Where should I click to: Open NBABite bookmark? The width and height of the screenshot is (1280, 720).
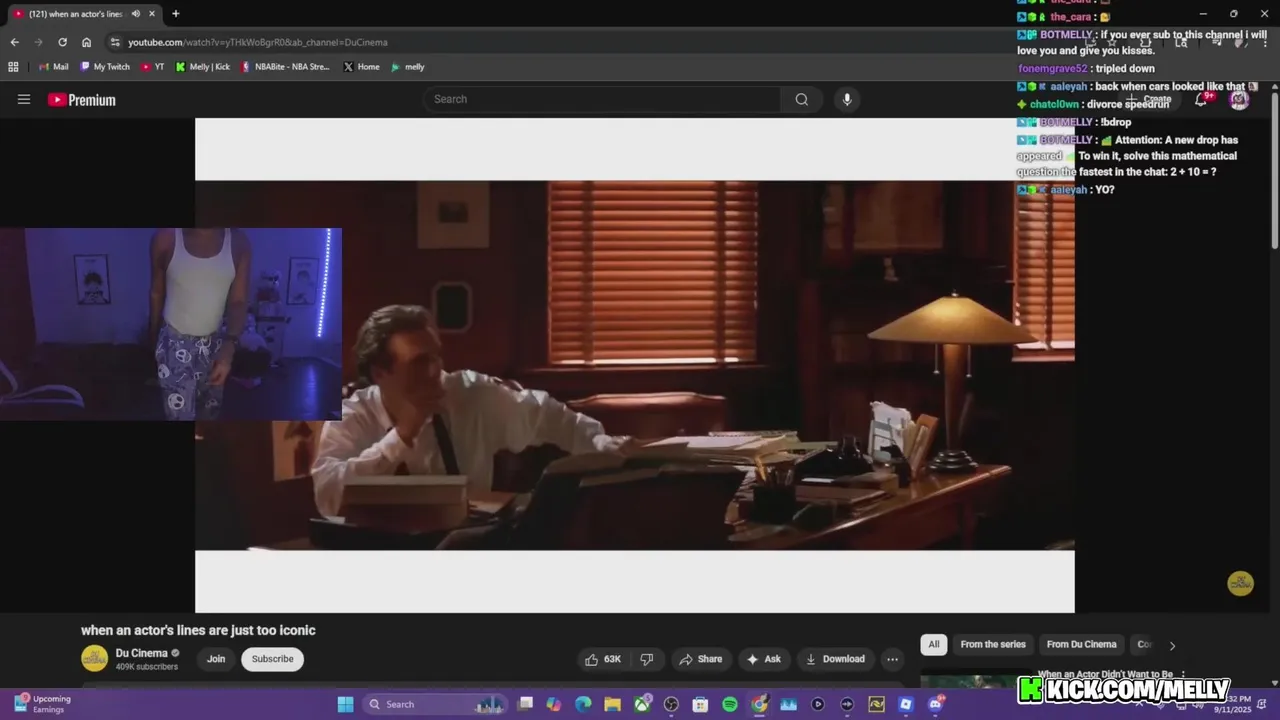point(285,67)
